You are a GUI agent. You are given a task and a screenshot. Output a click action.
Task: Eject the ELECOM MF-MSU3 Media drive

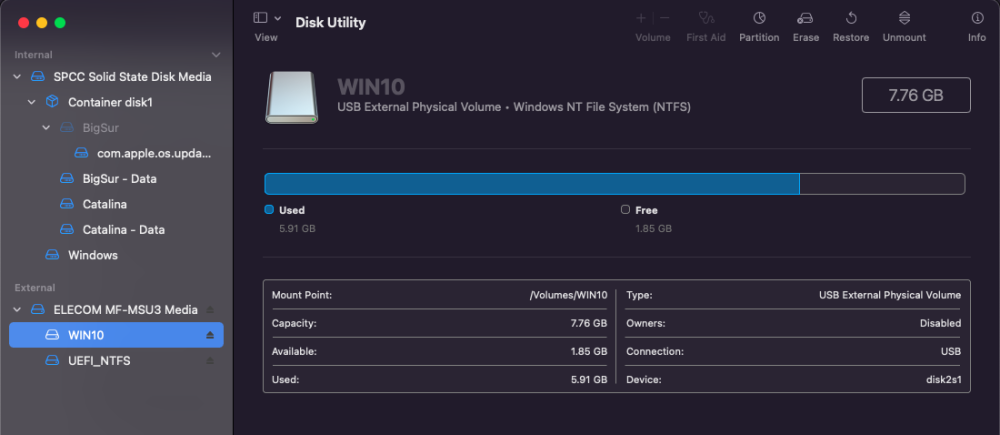pyautogui.click(x=210, y=309)
